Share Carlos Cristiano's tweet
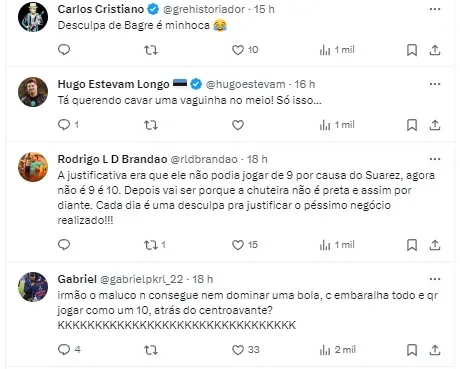The width and height of the screenshot is (460, 369). click(435, 50)
